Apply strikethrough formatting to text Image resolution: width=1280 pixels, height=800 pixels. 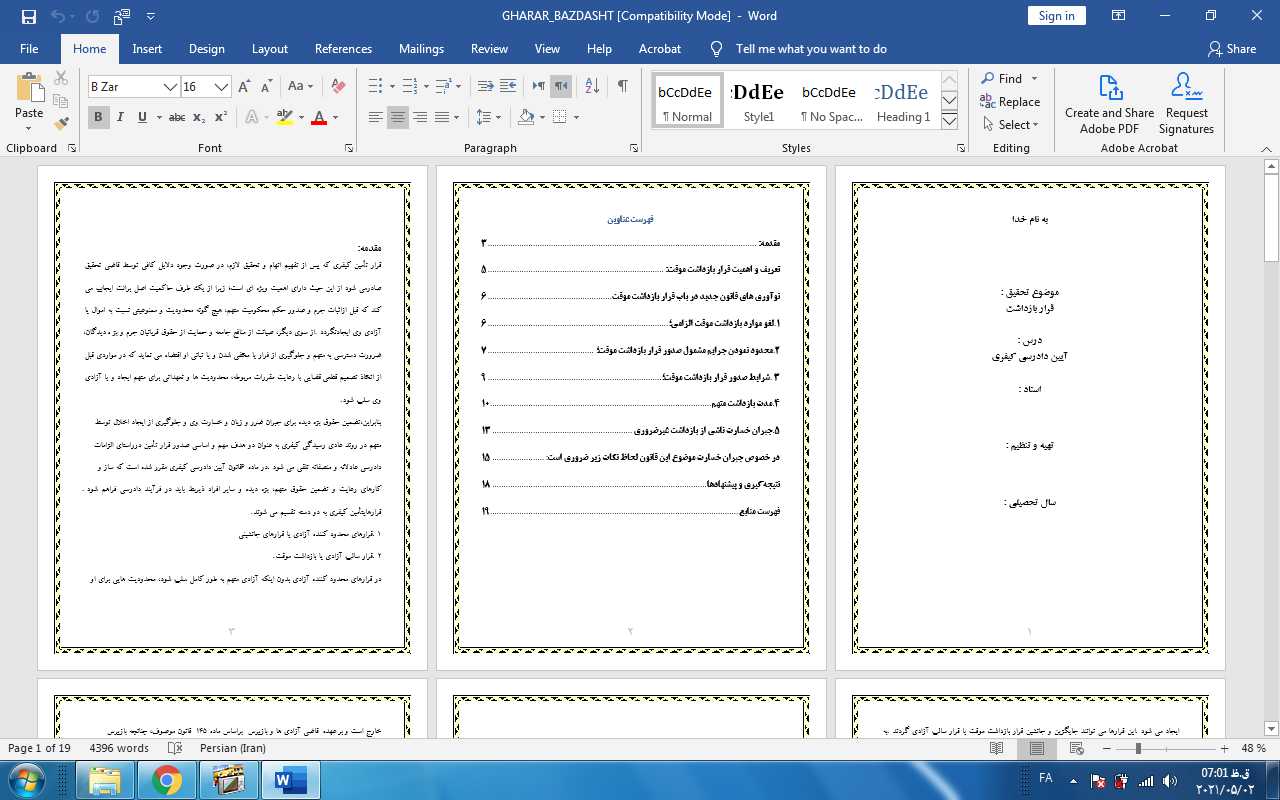click(x=177, y=117)
